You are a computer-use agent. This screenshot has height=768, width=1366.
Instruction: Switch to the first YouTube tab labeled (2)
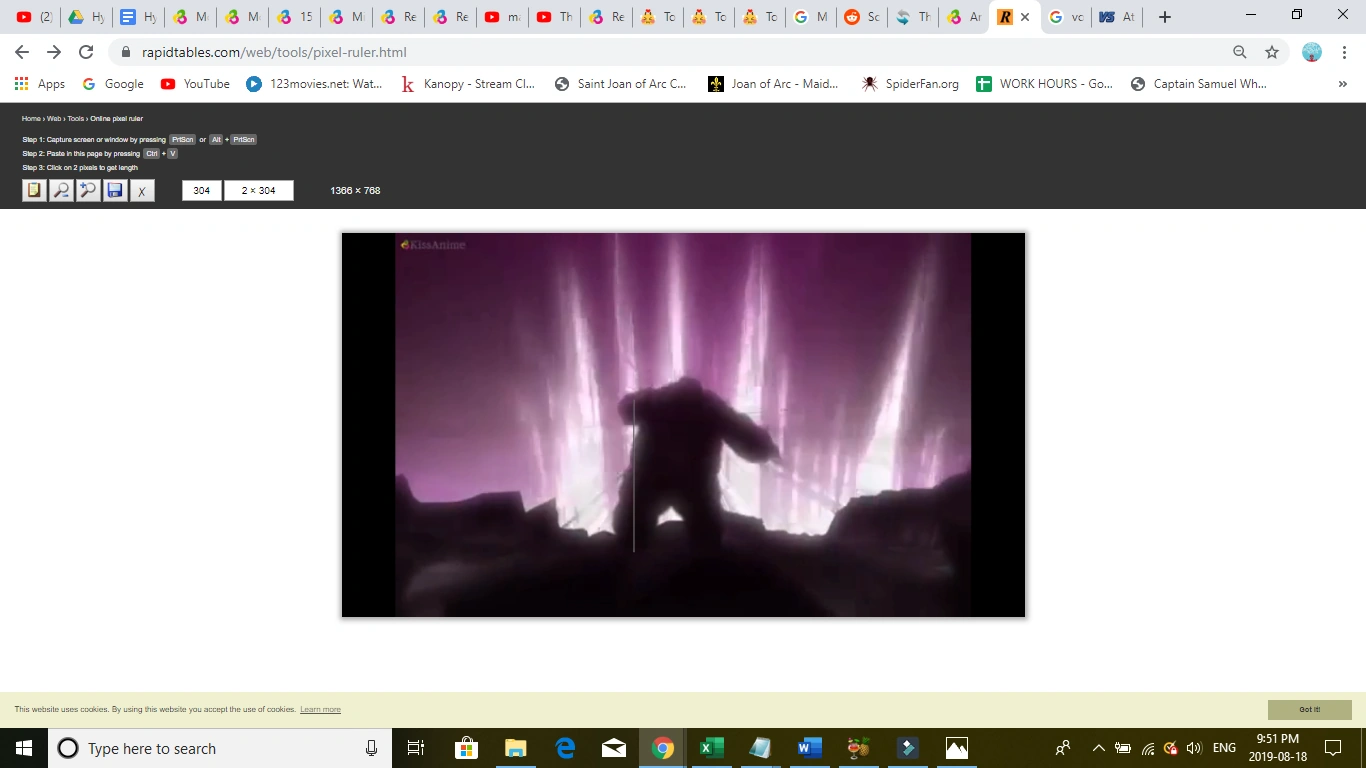pyautogui.click(x=35, y=17)
